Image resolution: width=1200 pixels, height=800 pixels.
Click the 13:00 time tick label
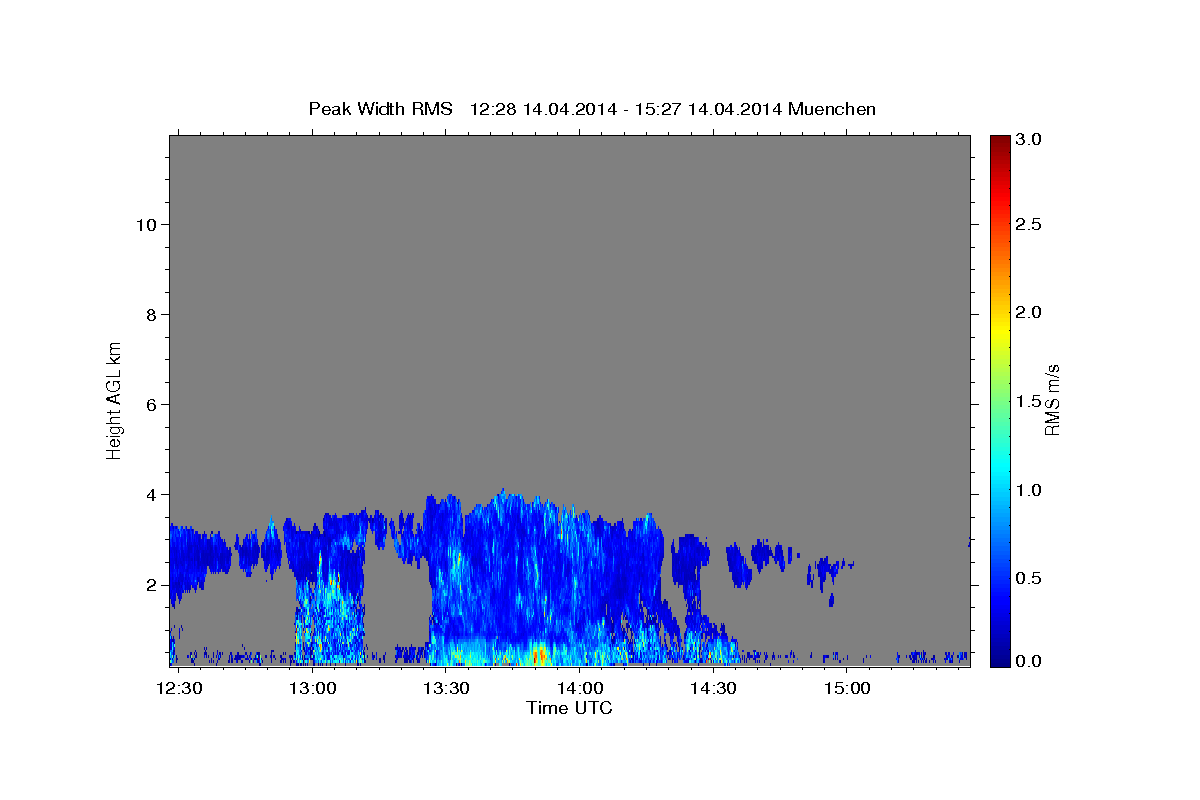pos(314,689)
